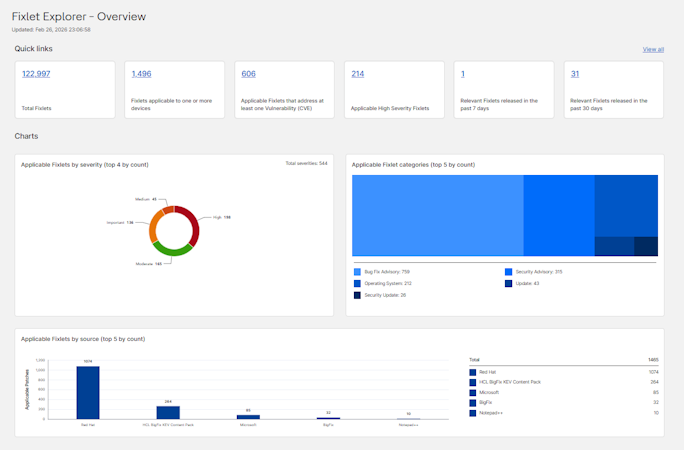Screen dimensions: 684x450
Task: Click the 'Important: 136' donut label
Action: click(x=120, y=222)
